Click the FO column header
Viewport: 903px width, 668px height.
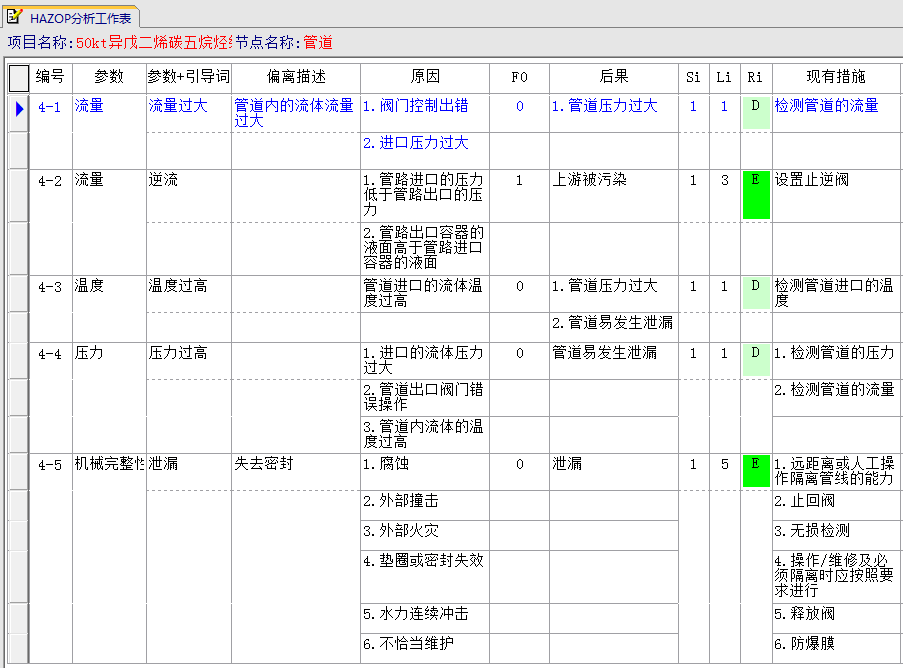tap(519, 77)
